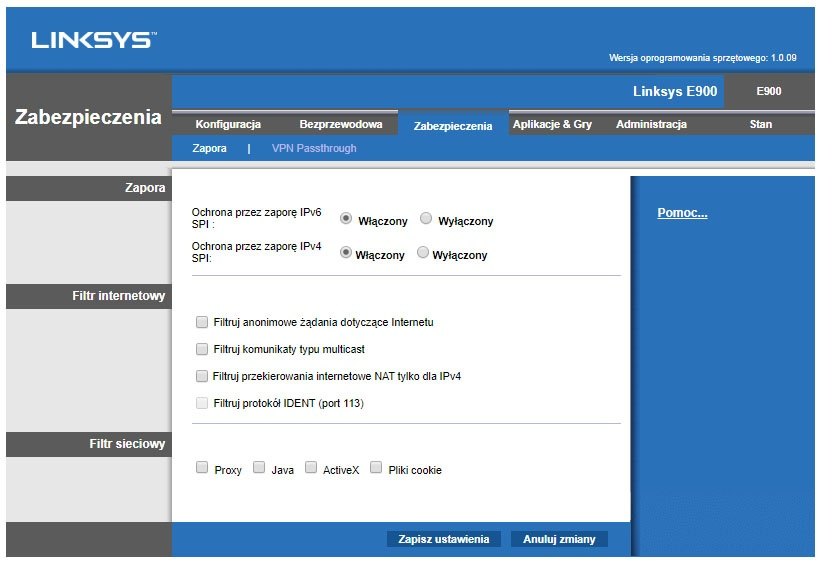
Task: Tick Filtruj przekierowania internetowe NAT checkbox
Action: (202, 376)
